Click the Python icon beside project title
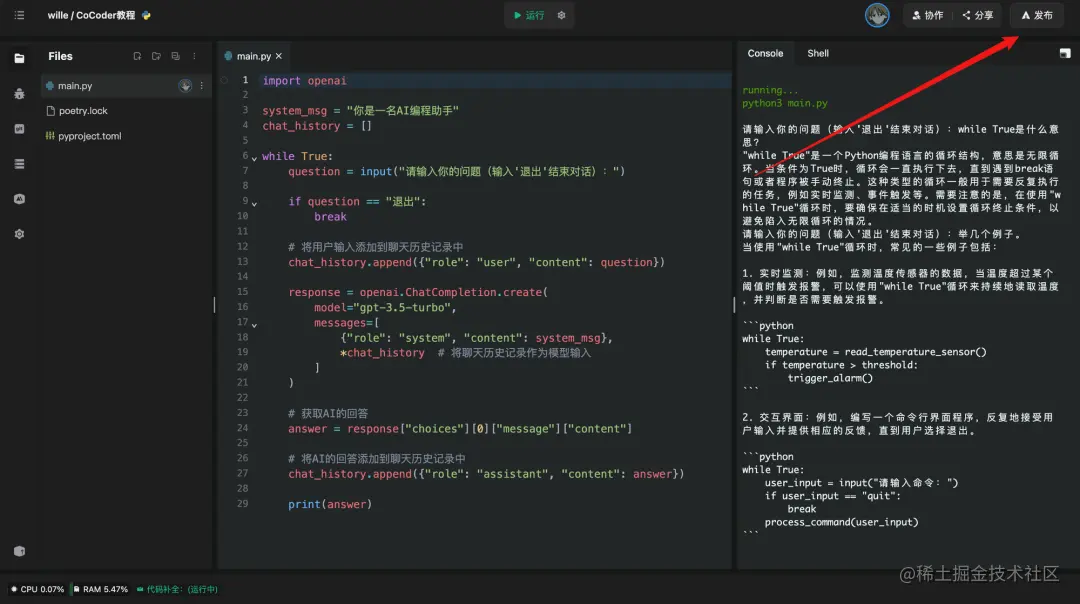The image size is (1080, 604). (x=146, y=15)
